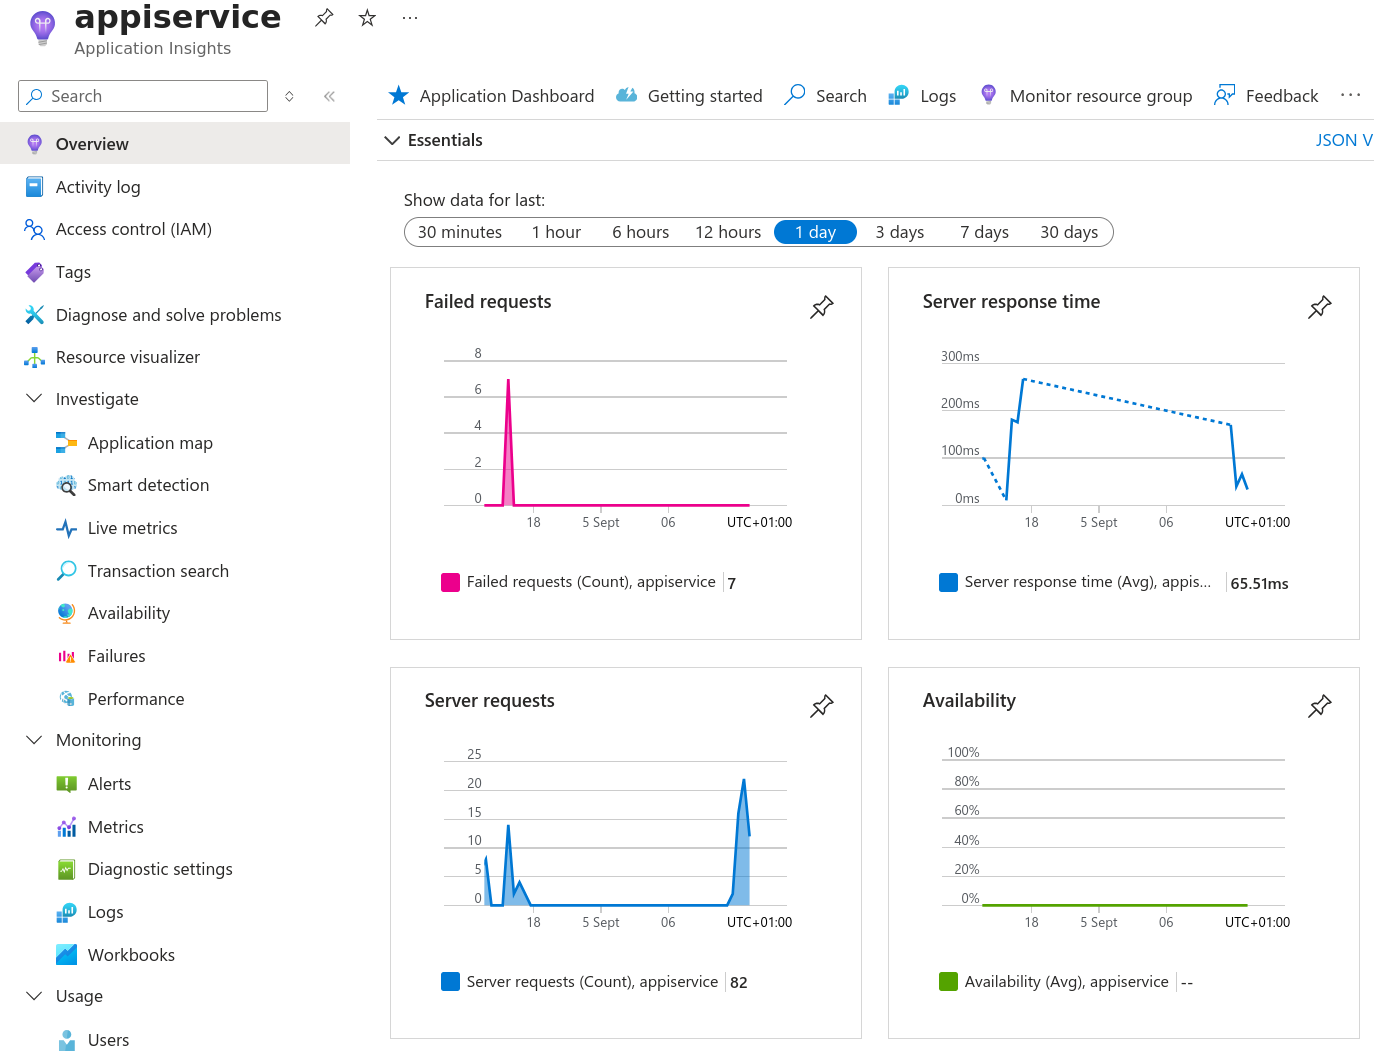Open the Activity log page
This screenshot has height=1059, width=1374.
98,187
